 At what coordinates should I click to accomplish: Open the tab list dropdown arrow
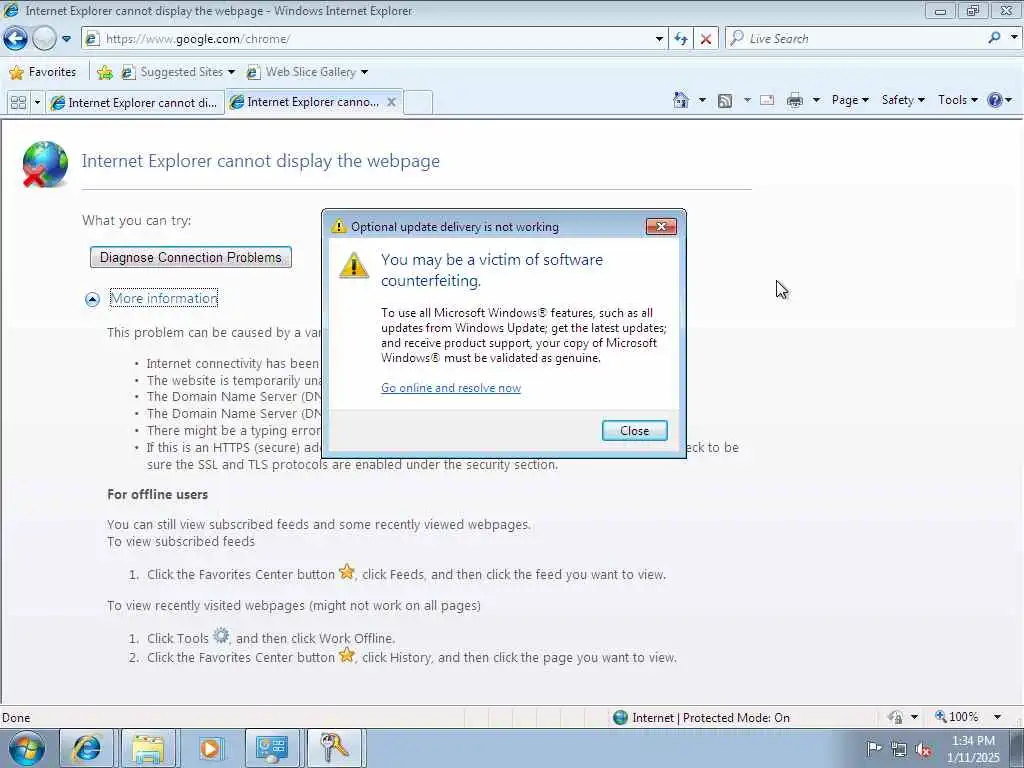[x=37, y=103]
